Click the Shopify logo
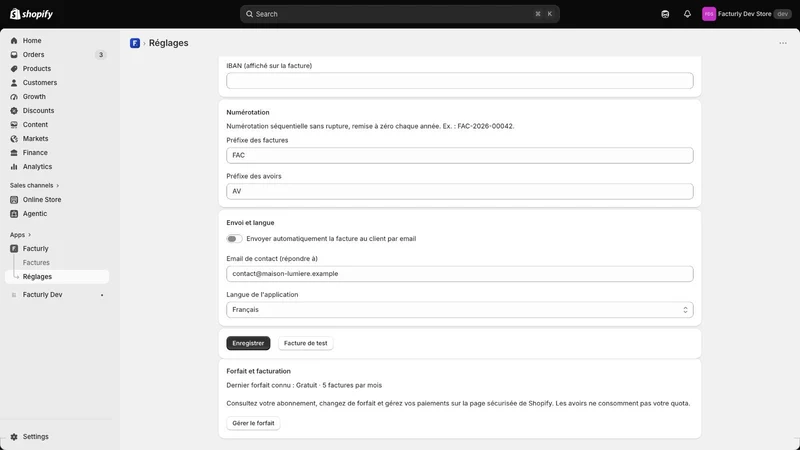800x450 pixels. point(31,14)
